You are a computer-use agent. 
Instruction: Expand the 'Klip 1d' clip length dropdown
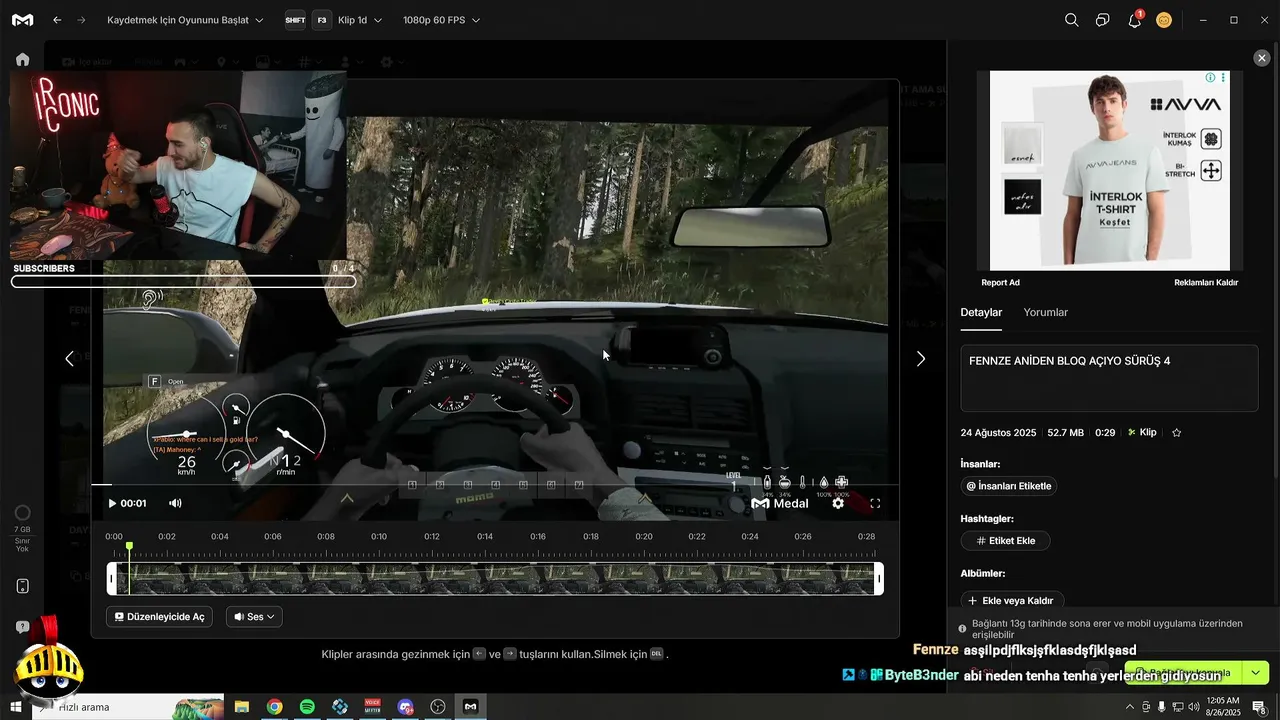[x=360, y=20]
